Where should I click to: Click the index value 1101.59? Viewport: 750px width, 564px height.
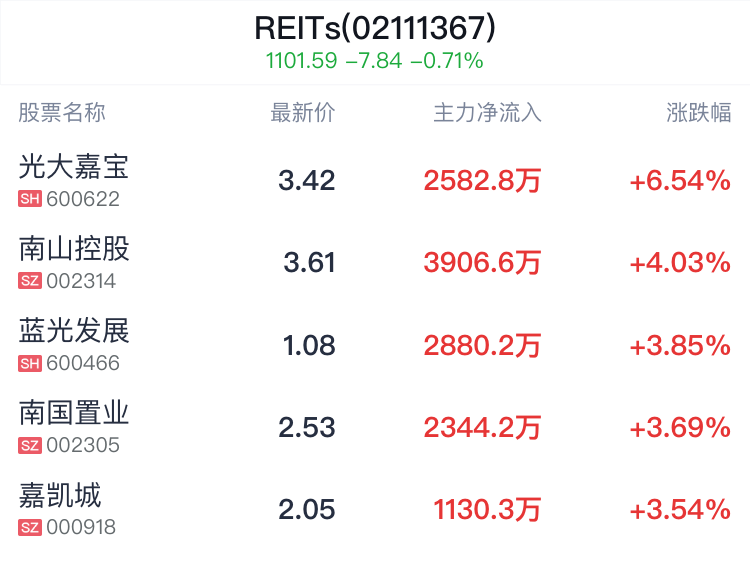coord(301,61)
